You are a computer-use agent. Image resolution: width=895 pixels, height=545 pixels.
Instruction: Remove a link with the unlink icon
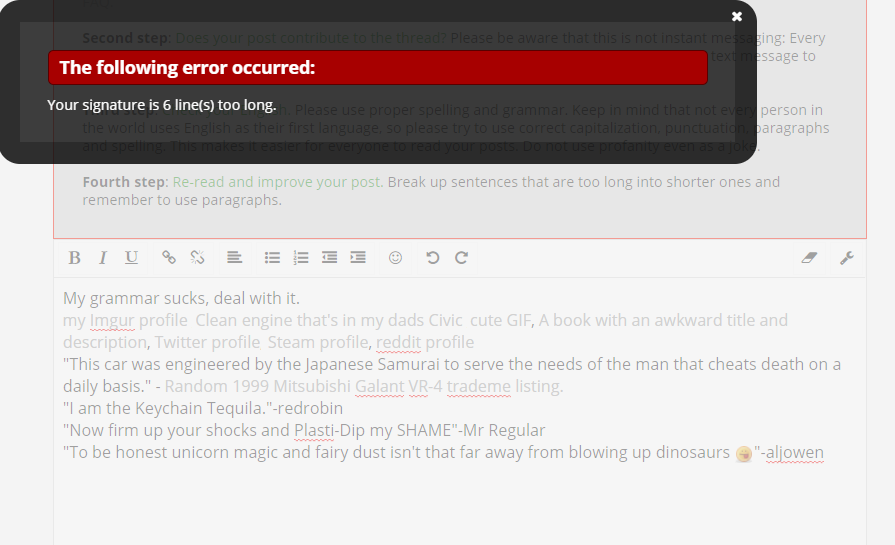pos(197,258)
